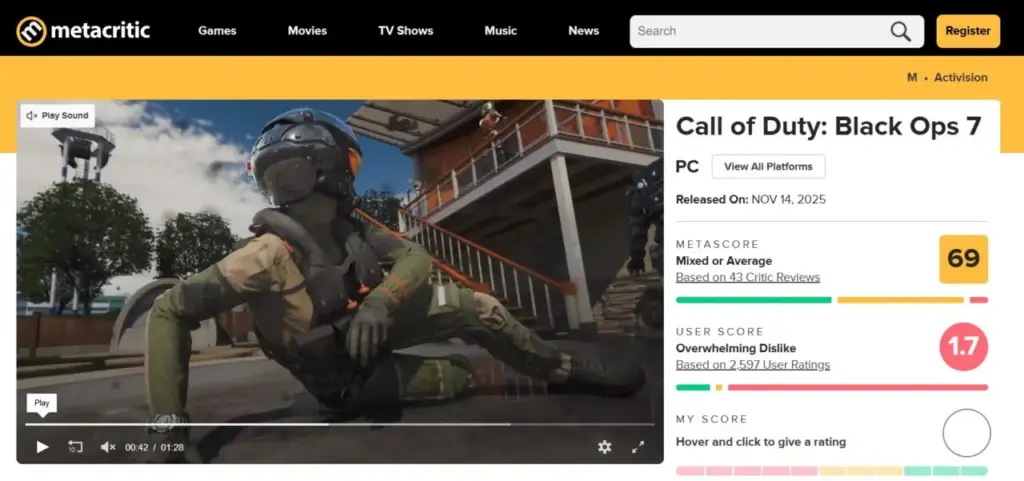The height and width of the screenshot is (481, 1024).
Task: Click the empty My Score circle
Action: (967, 433)
